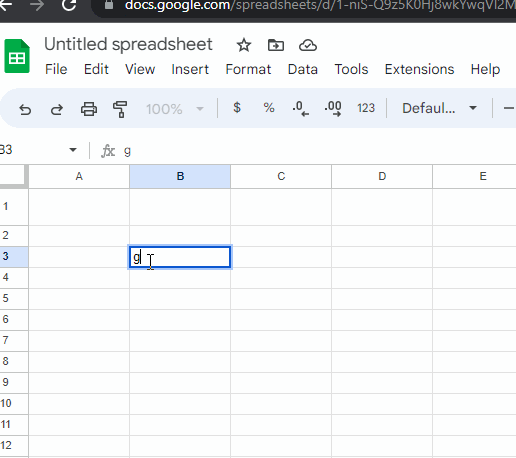Select row 12 header
Image resolution: width=516 pixels, height=458 pixels.
pos(14,446)
